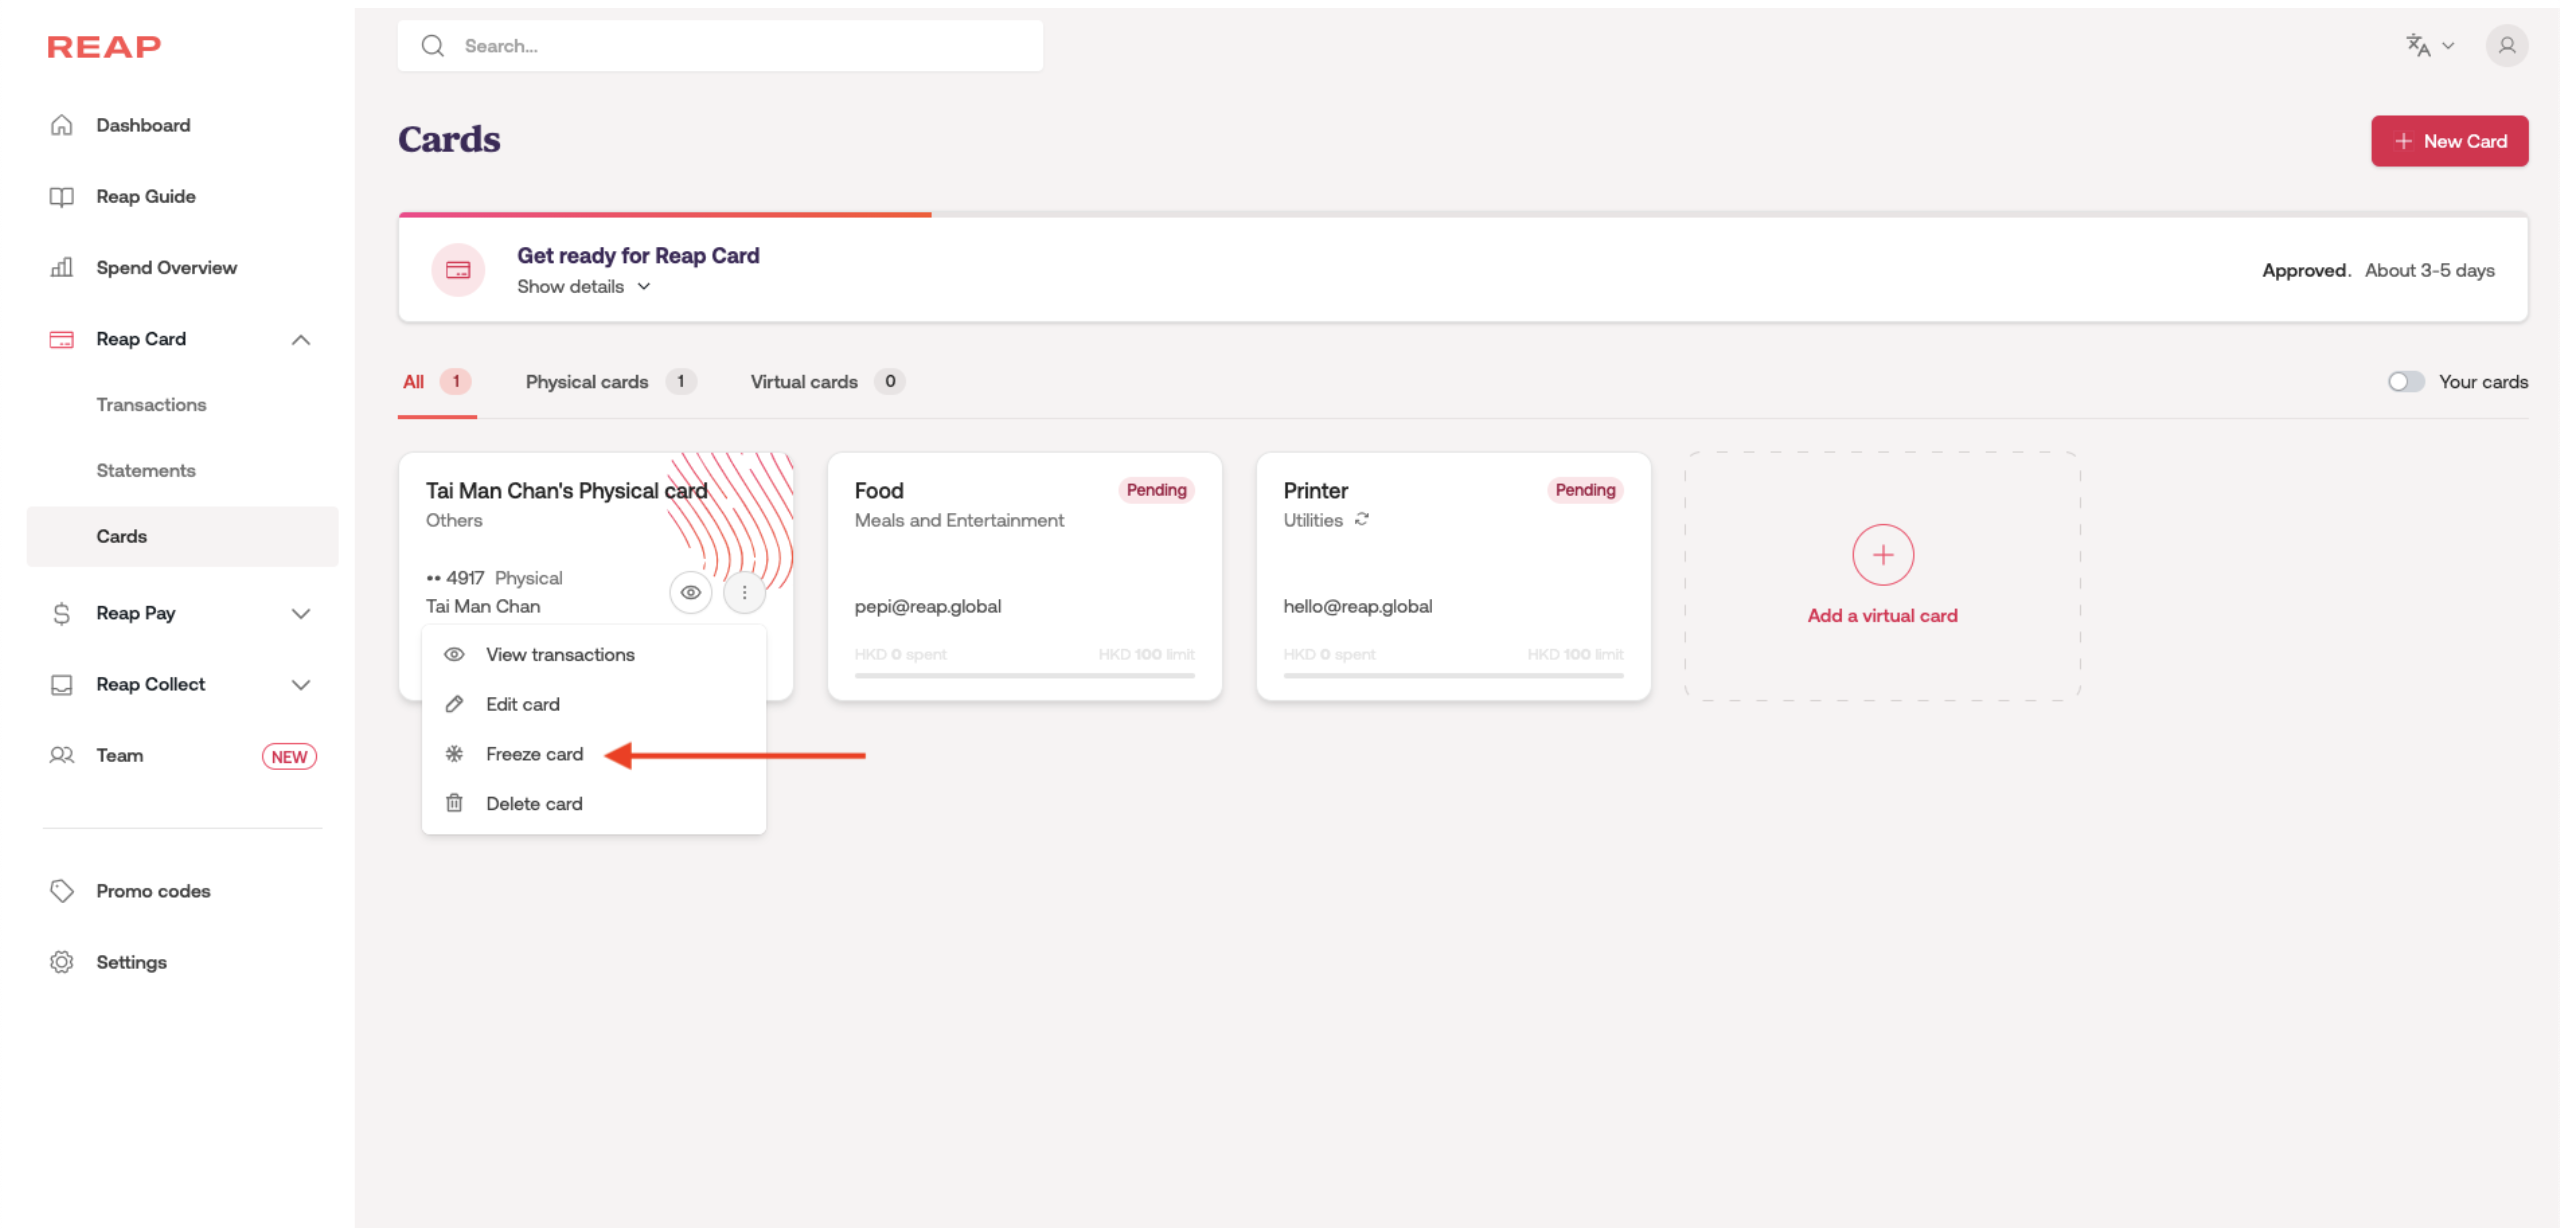Viewport: 2560px width, 1230px height.
Task: Click the plus circle to add virtual card
Action: pyautogui.click(x=1882, y=555)
